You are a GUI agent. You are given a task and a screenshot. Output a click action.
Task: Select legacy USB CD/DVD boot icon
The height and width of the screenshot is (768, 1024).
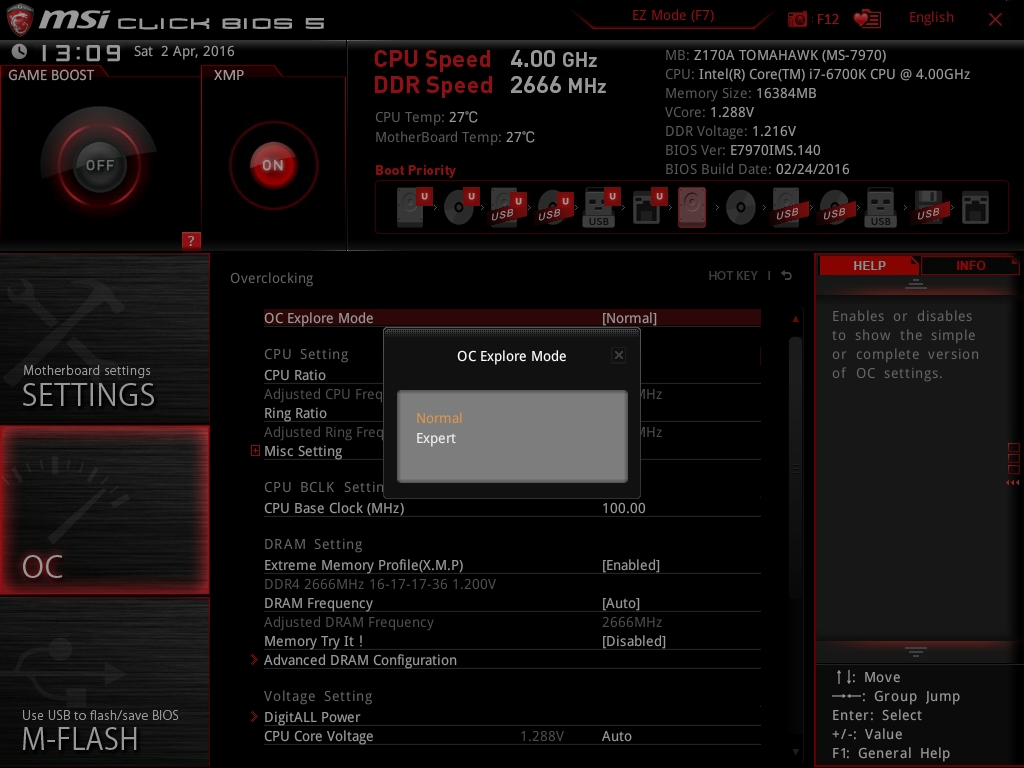(834, 208)
